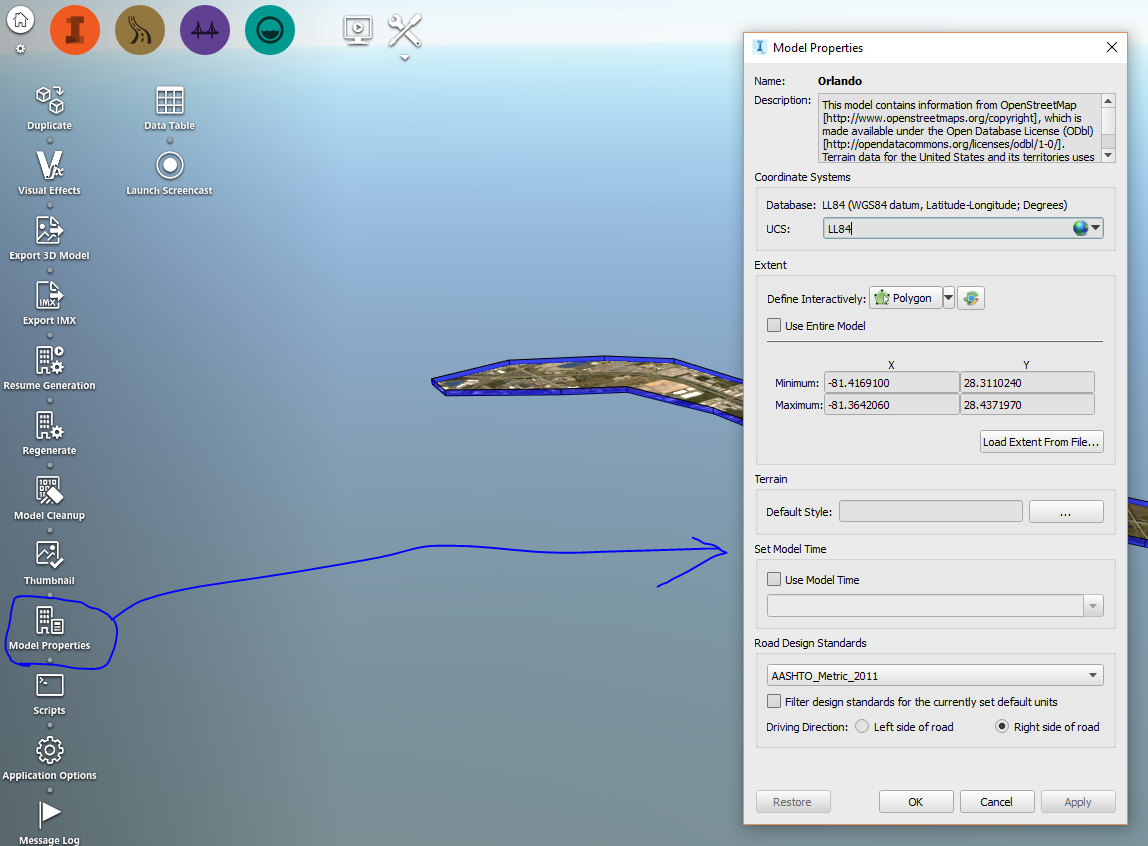The width and height of the screenshot is (1148, 846).
Task: Open Model Cleanup
Action: [49, 499]
